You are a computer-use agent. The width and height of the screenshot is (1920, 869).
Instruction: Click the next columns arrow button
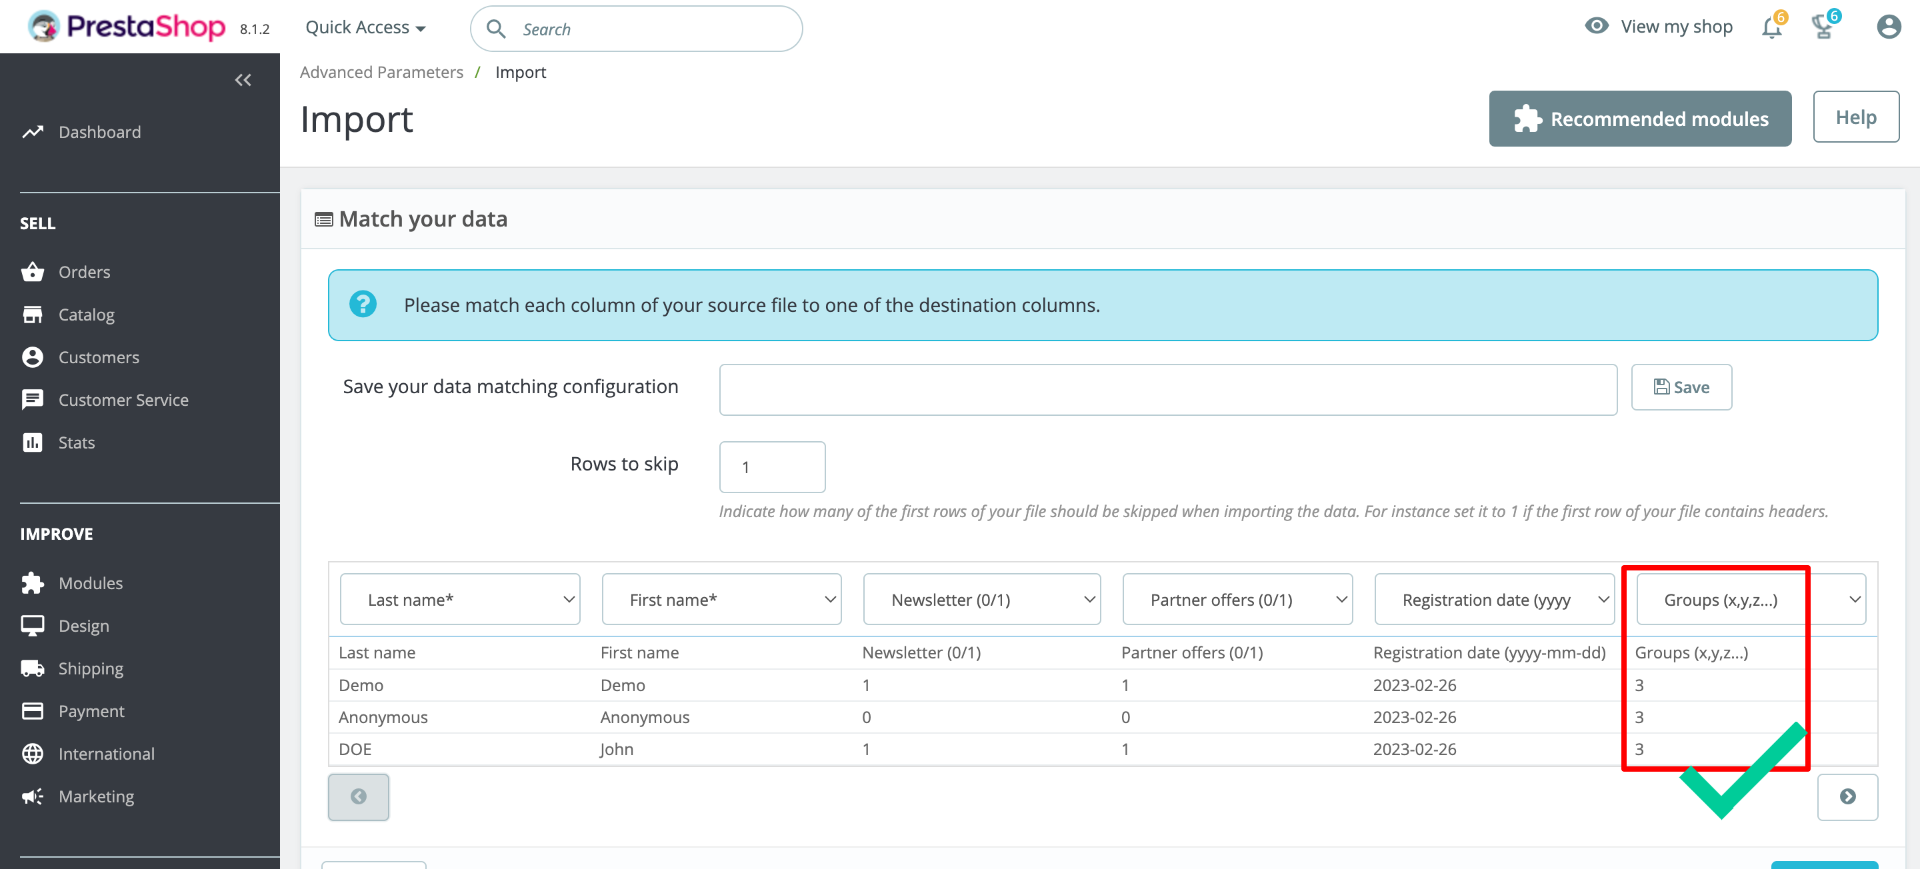coord(1847,797)
